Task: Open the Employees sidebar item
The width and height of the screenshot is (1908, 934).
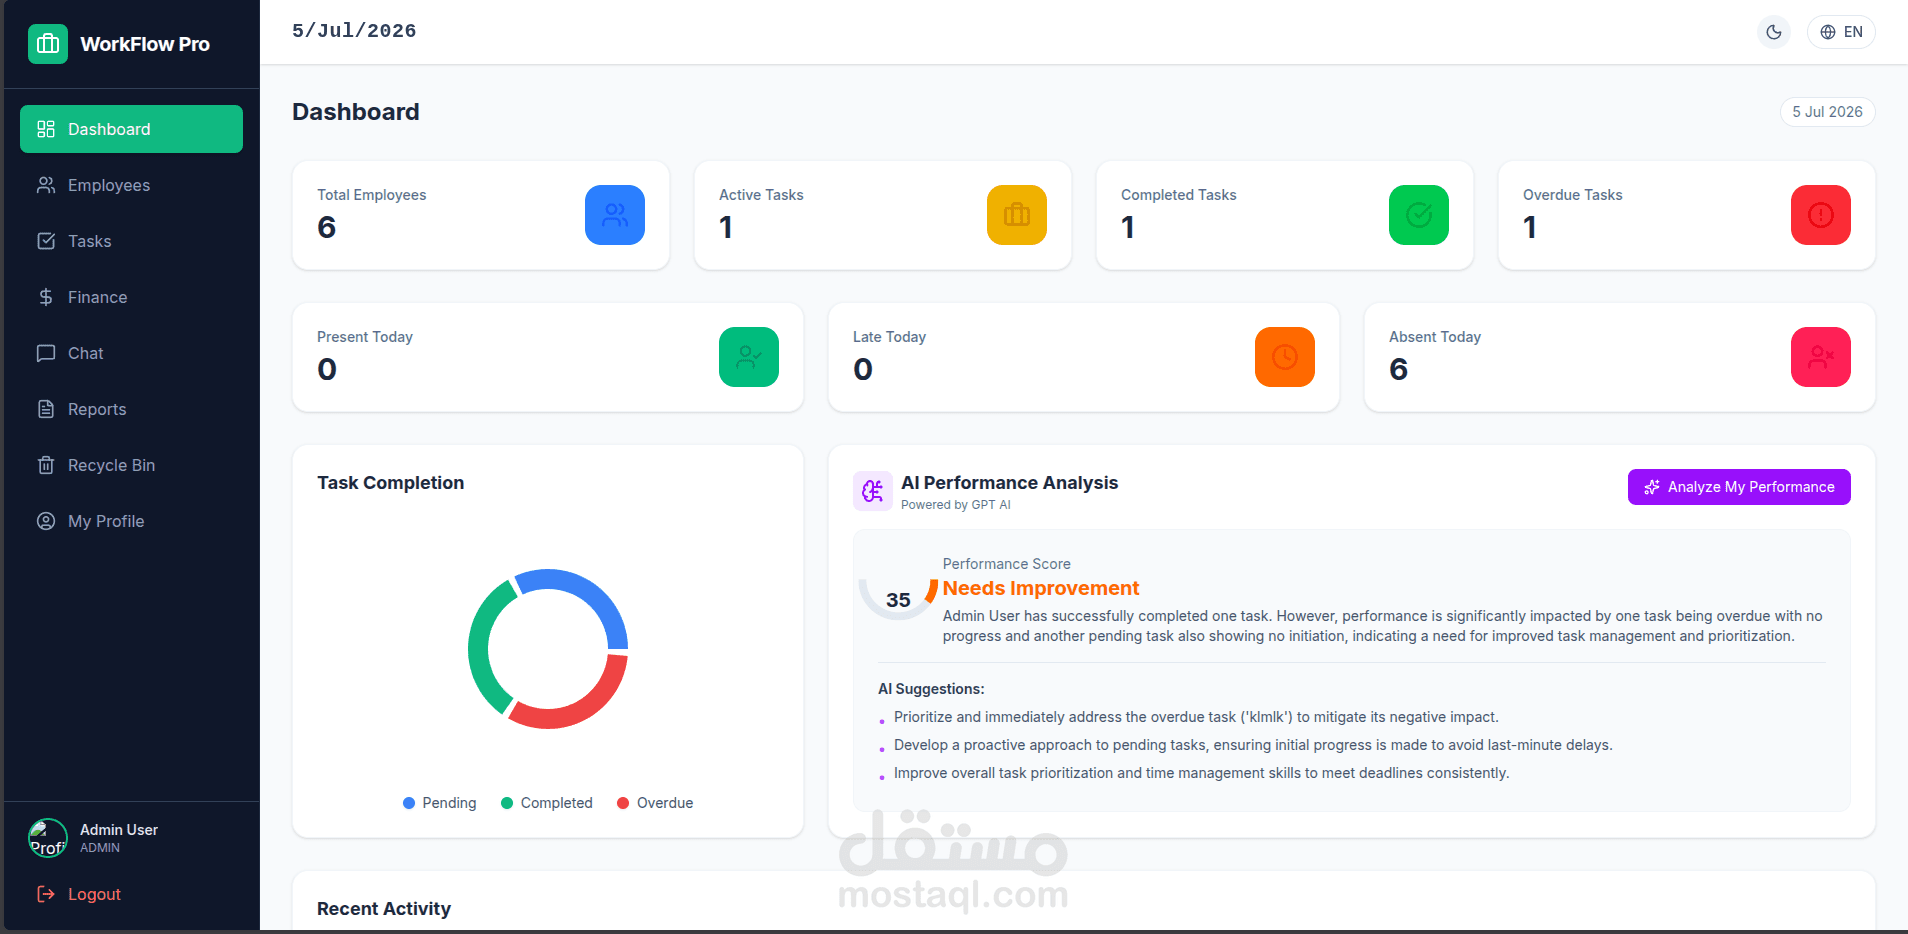Action: click(x=131, y=185)
